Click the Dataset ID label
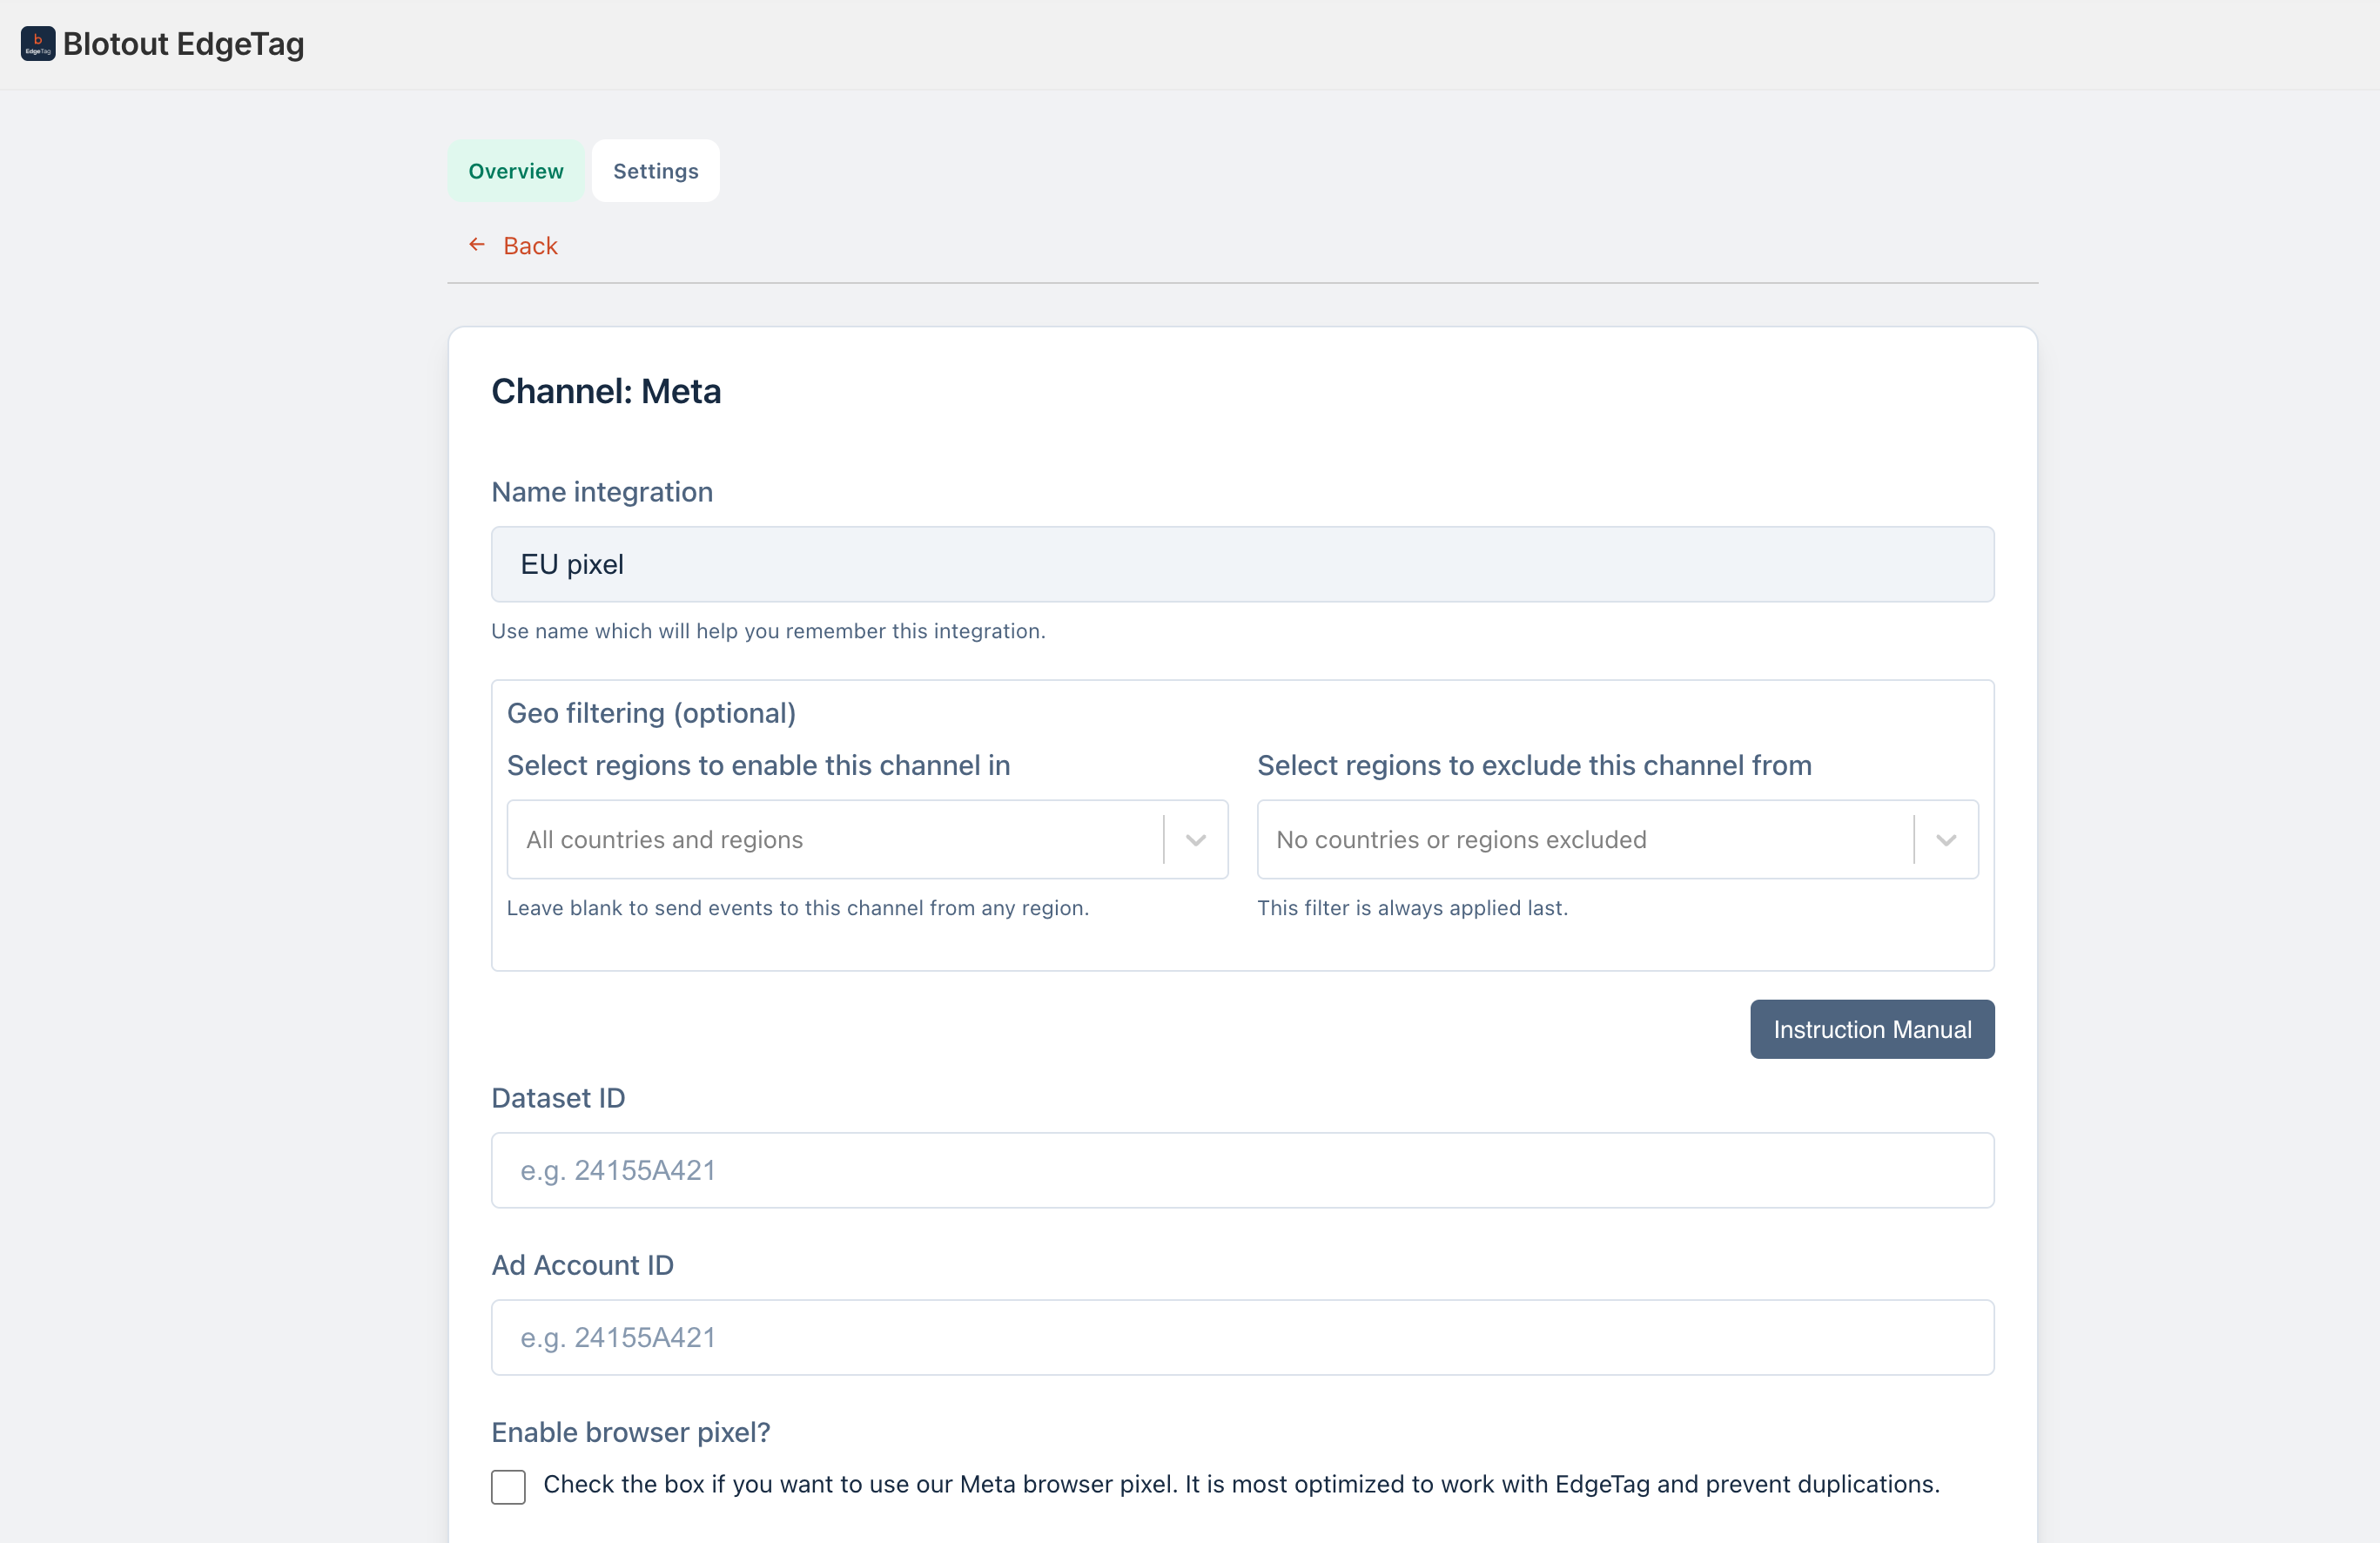 (558, 1098)
